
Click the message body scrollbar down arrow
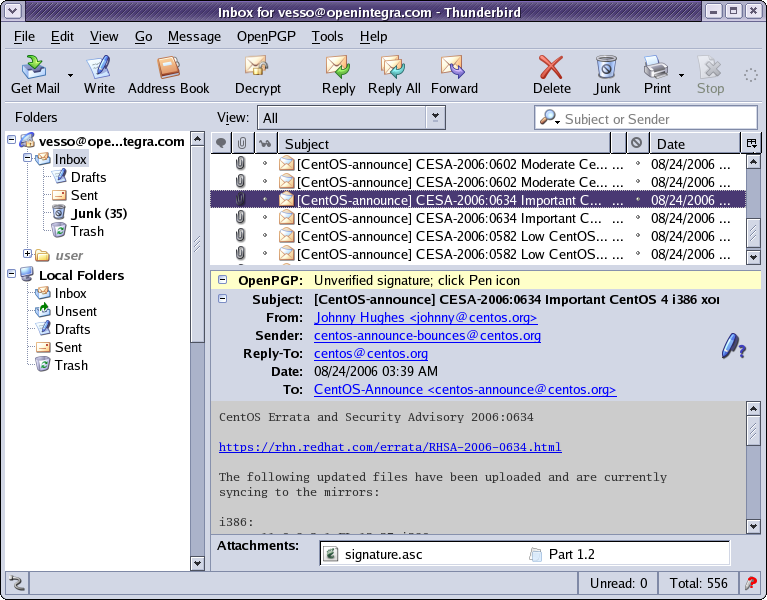coord(753,526)
